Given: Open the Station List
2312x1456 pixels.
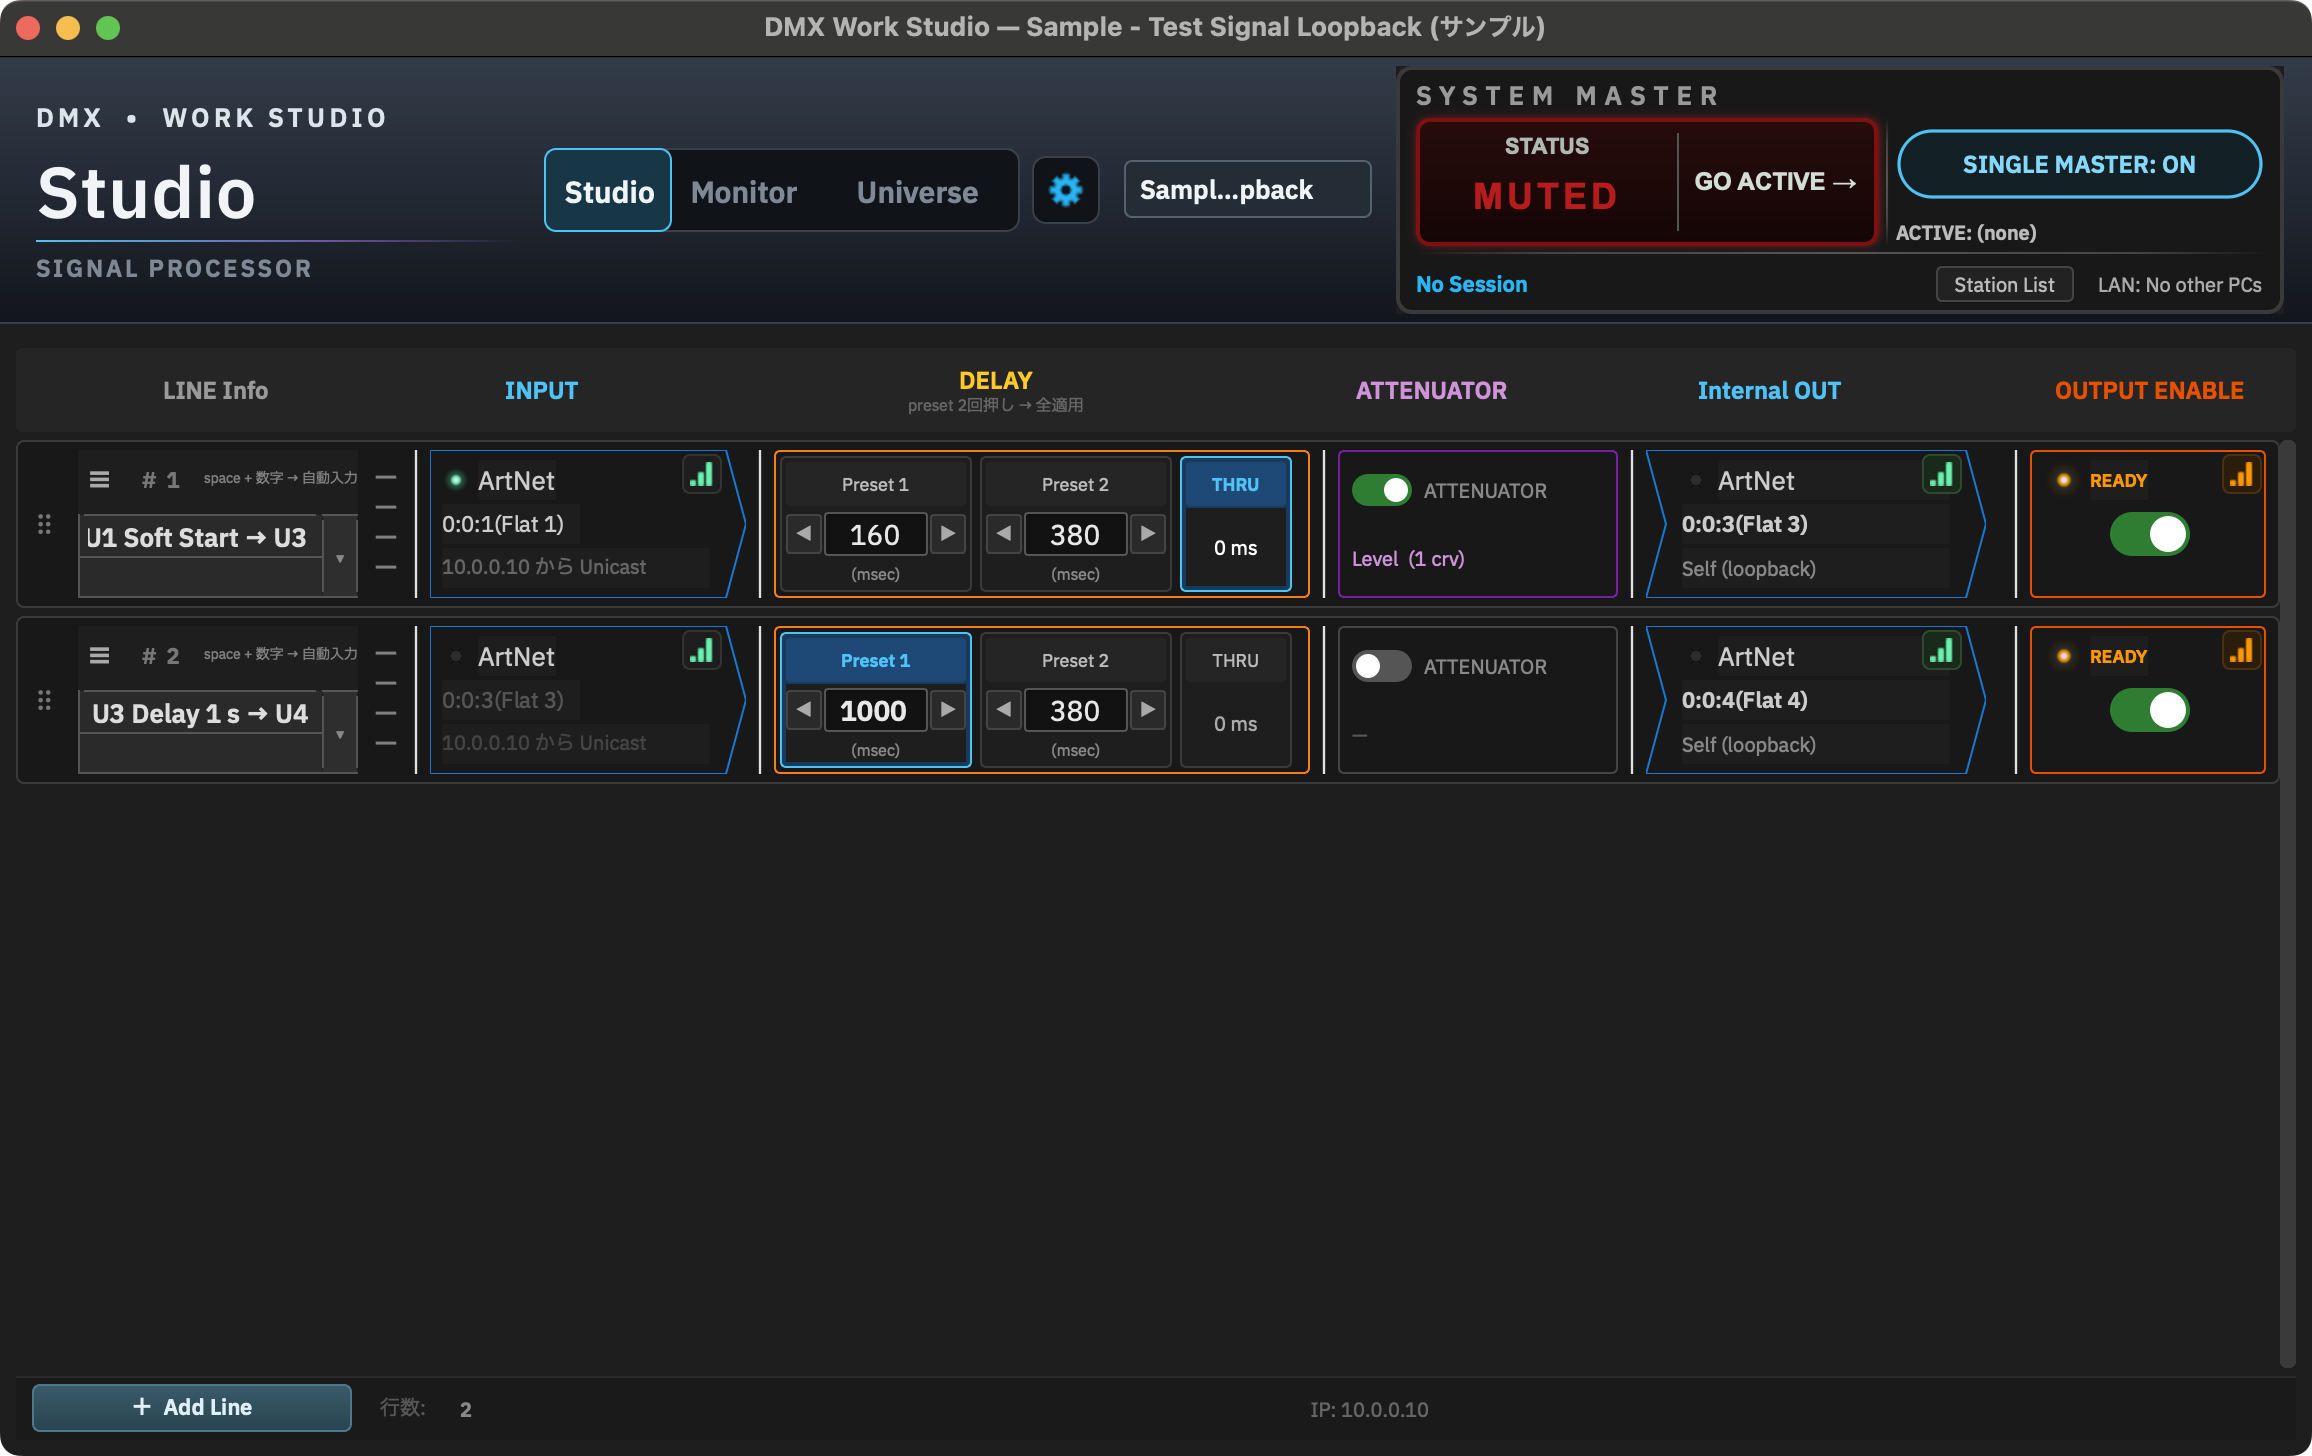Looking at the screenshot, I should pyautogui.click(x=2004, y=285).
